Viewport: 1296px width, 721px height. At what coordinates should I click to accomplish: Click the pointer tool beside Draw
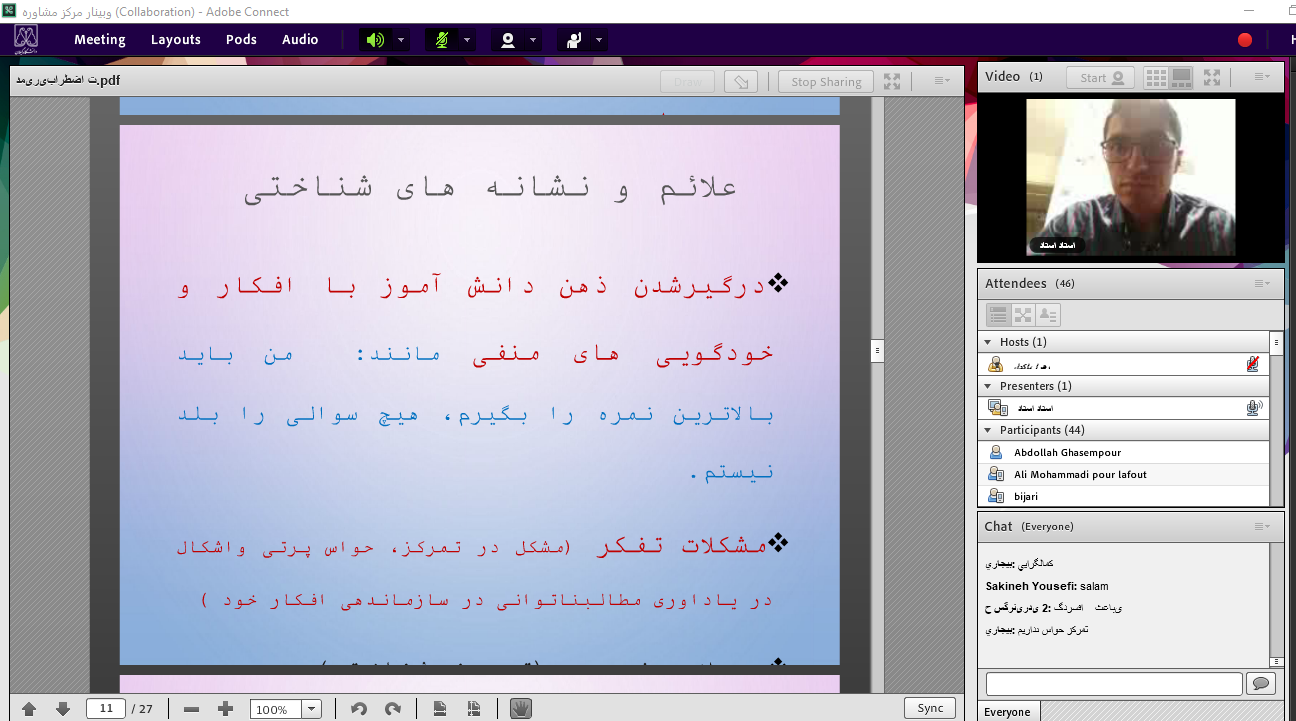pos(740,82)
